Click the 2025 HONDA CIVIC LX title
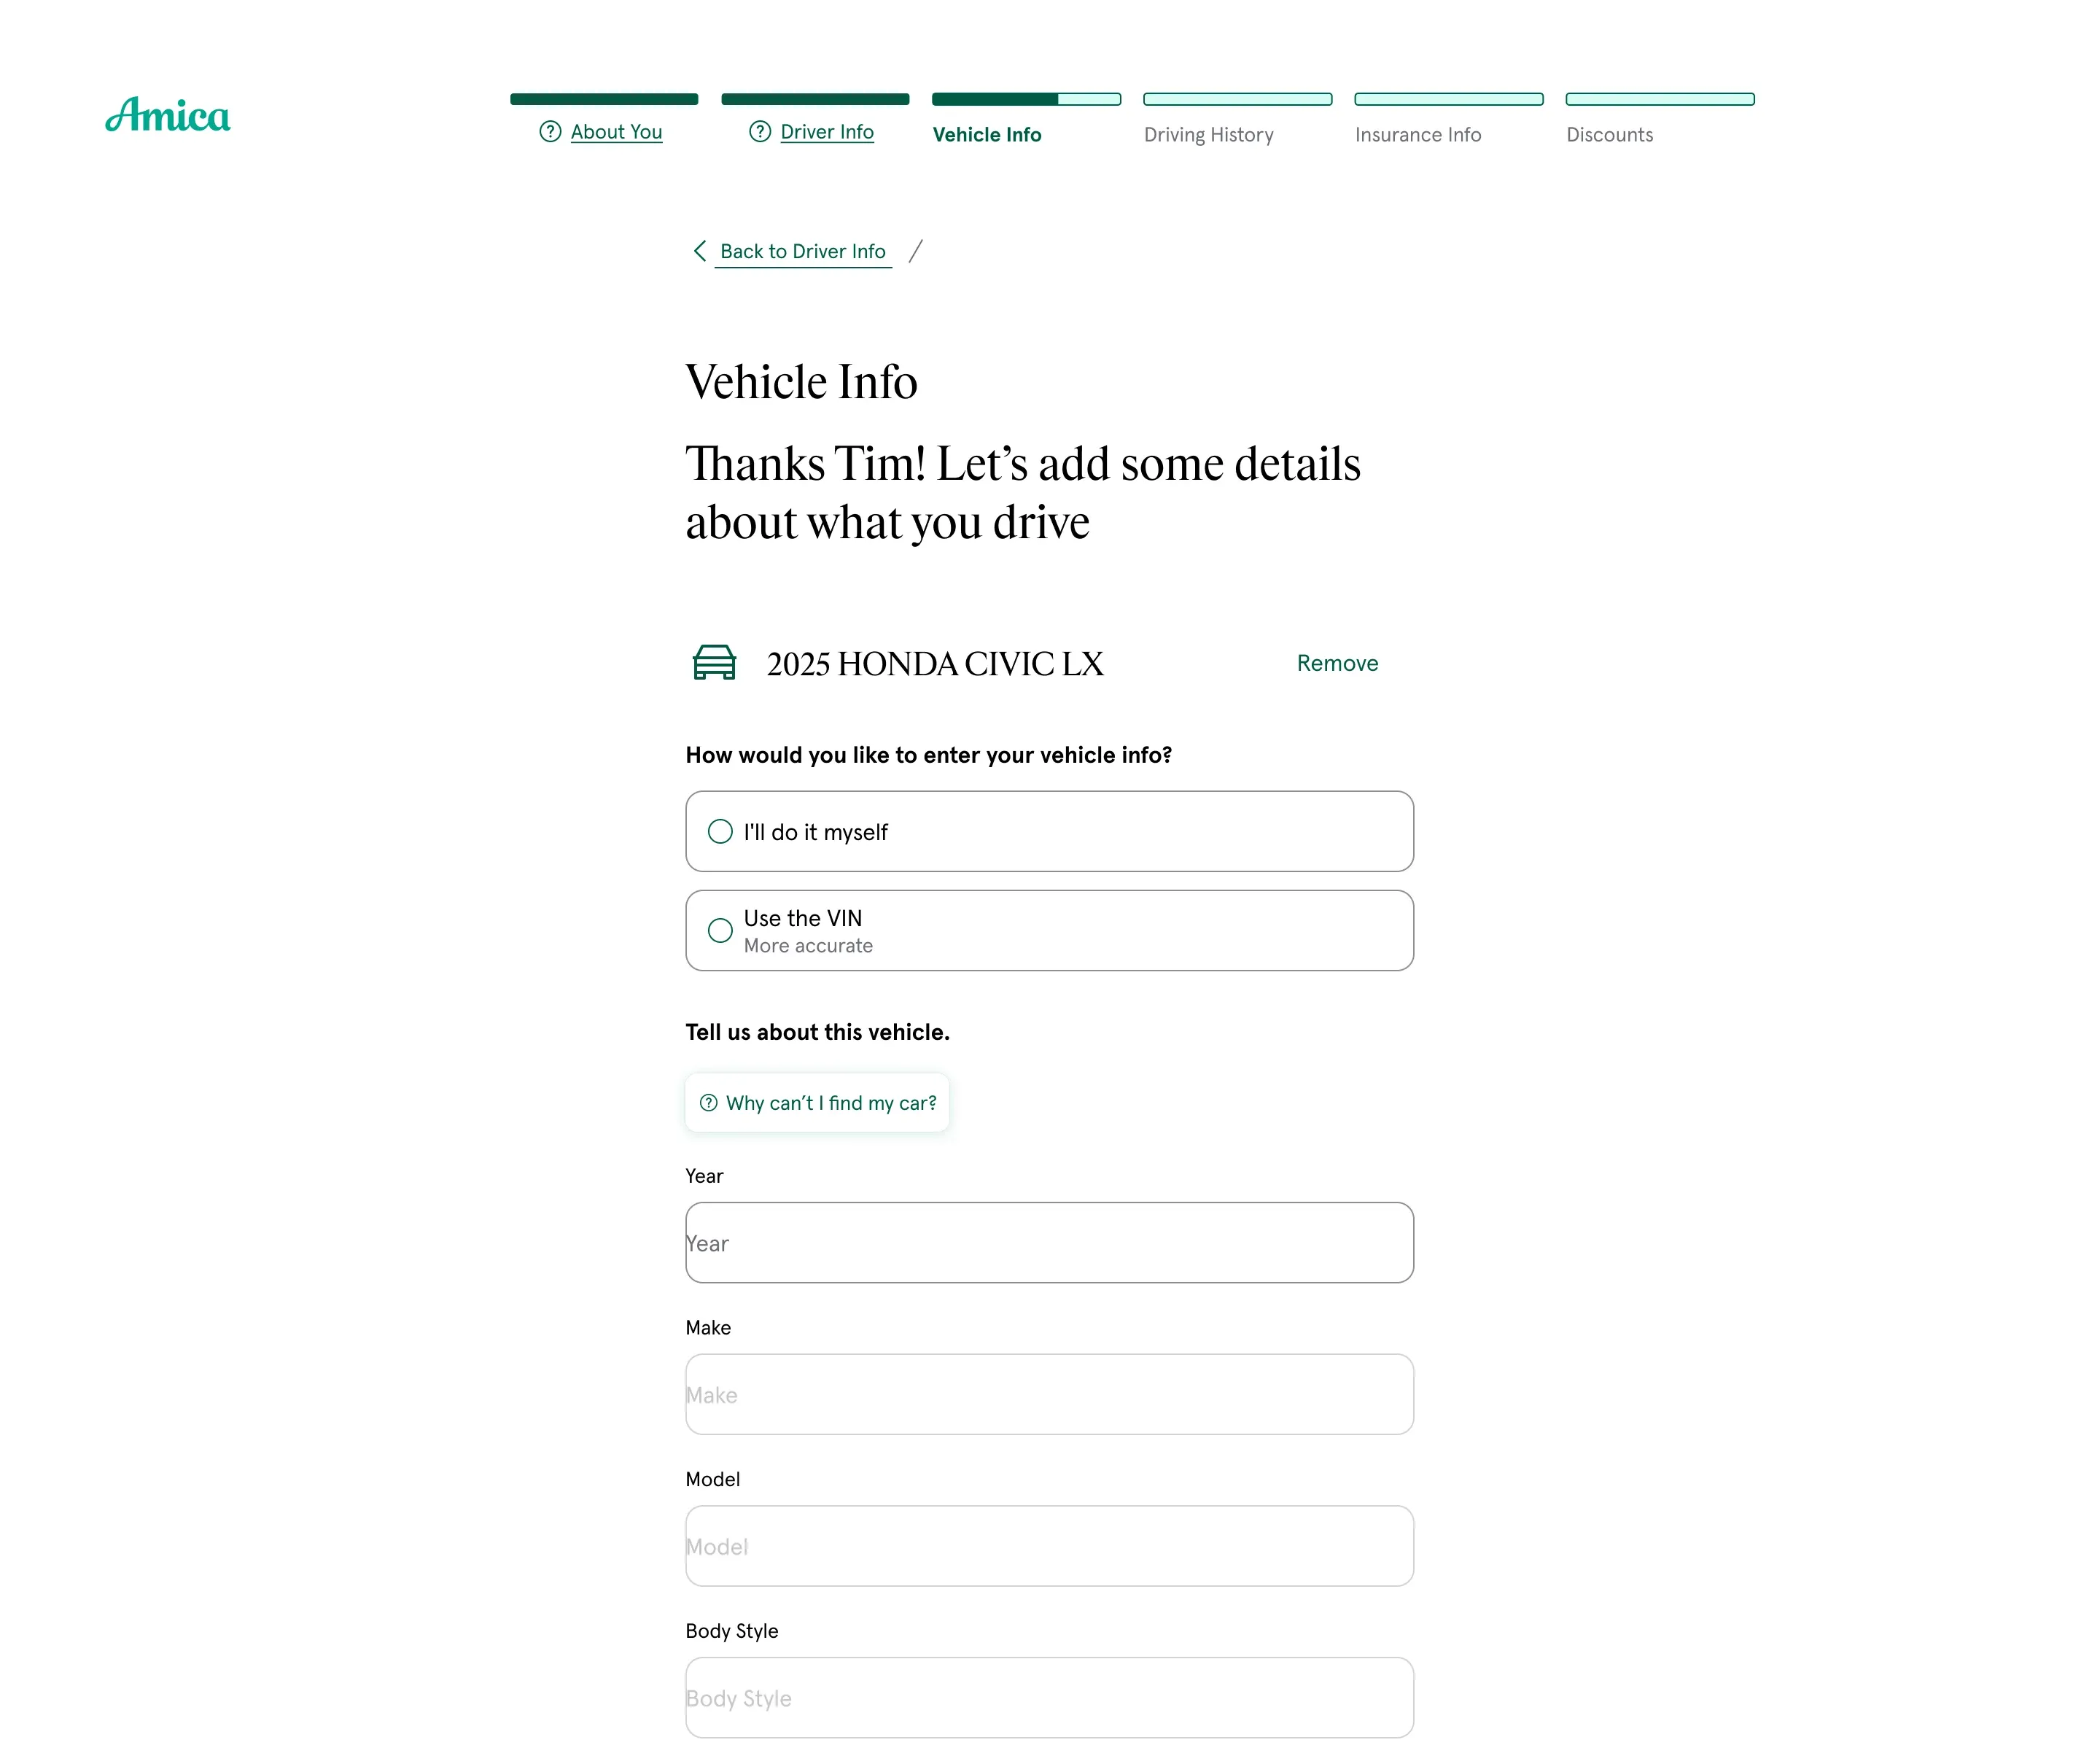Viewport: 2100px width, 1764px height. tap(935, 664)
